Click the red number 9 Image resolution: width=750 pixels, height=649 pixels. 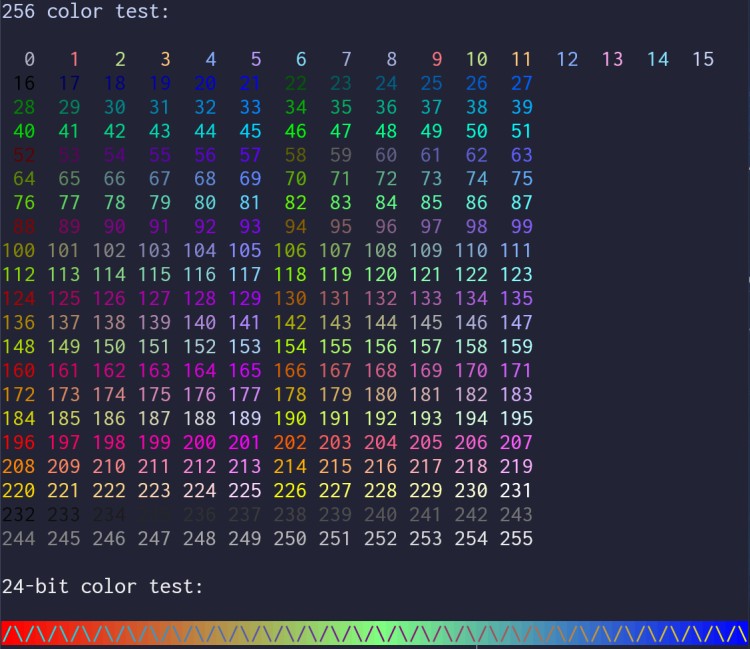437,59
